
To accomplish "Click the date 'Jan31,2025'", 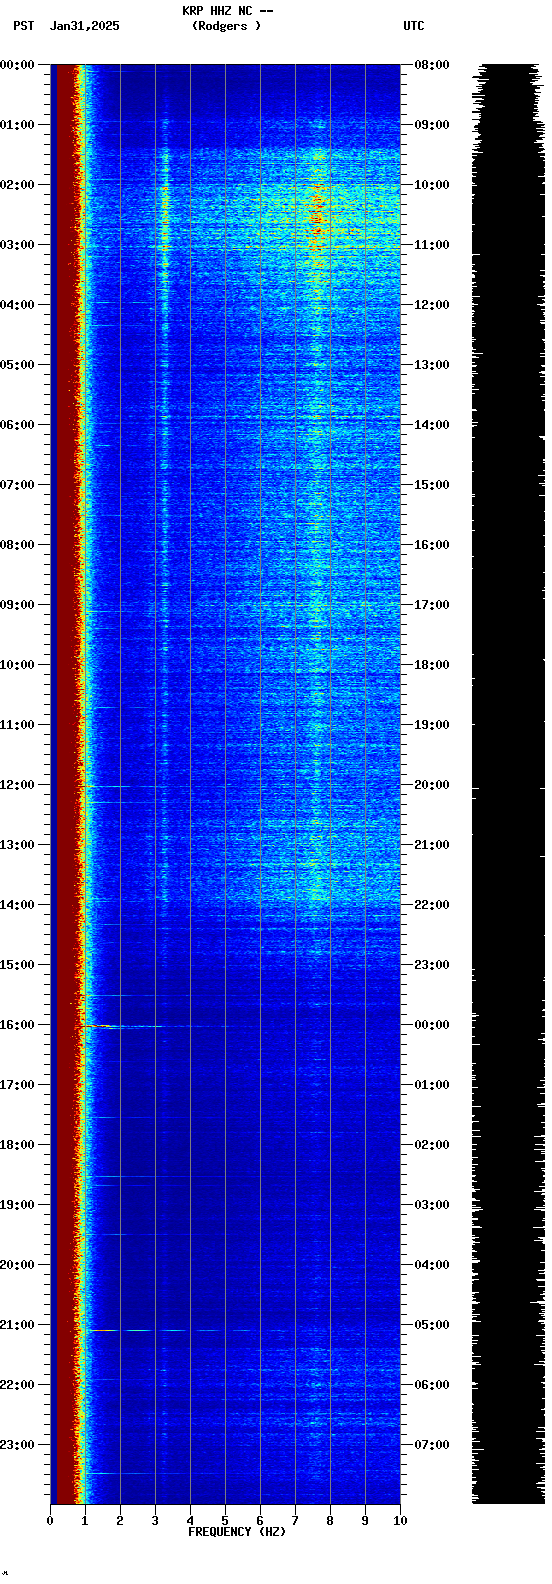I will [84, 26].
